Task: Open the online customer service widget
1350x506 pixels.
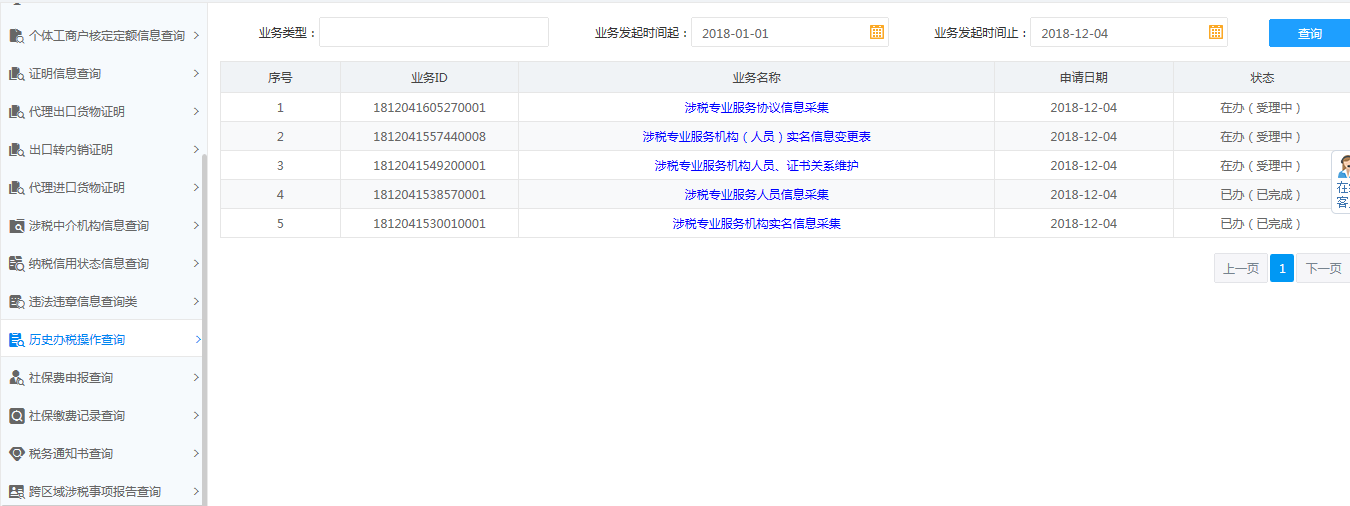Action: point(1341,182)
